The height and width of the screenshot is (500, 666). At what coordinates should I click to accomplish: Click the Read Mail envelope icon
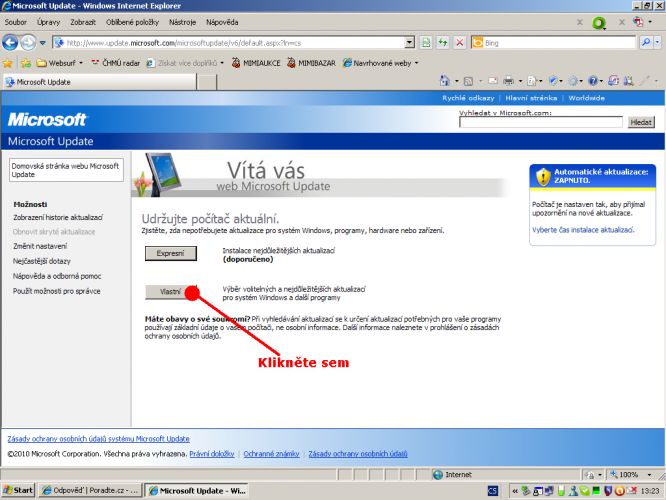pos(493,81)
